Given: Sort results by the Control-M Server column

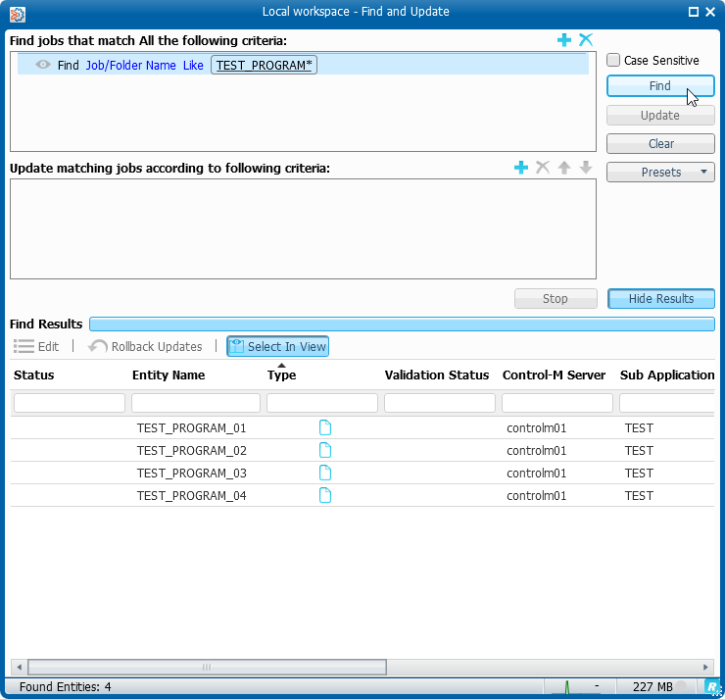Looking at the screenshot, I should (553, 375).
